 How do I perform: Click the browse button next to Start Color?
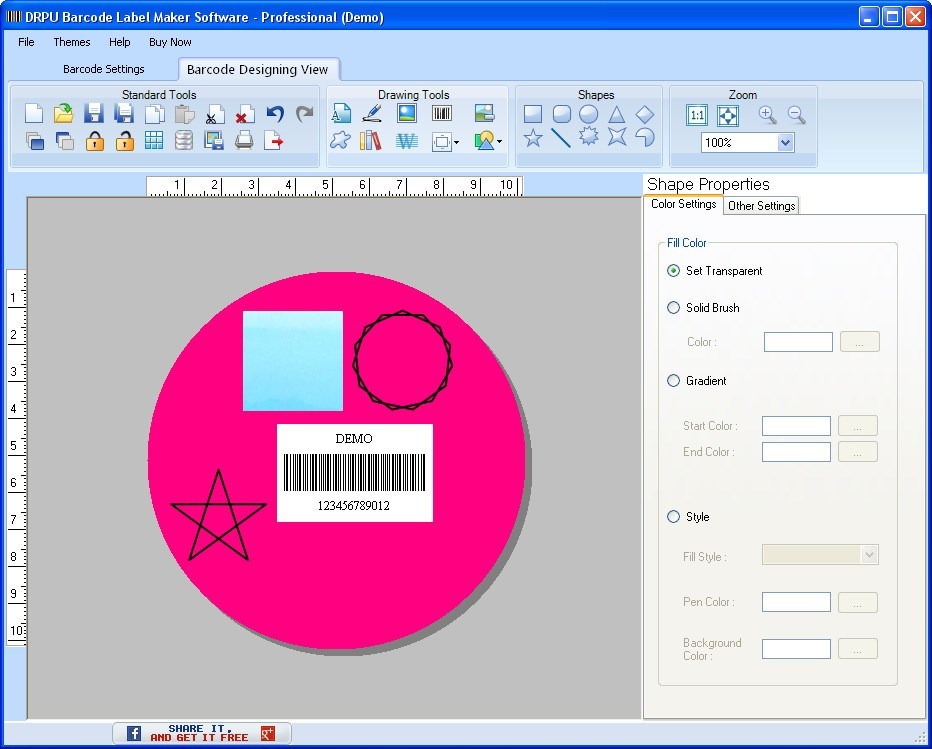[x=858, y=425]
